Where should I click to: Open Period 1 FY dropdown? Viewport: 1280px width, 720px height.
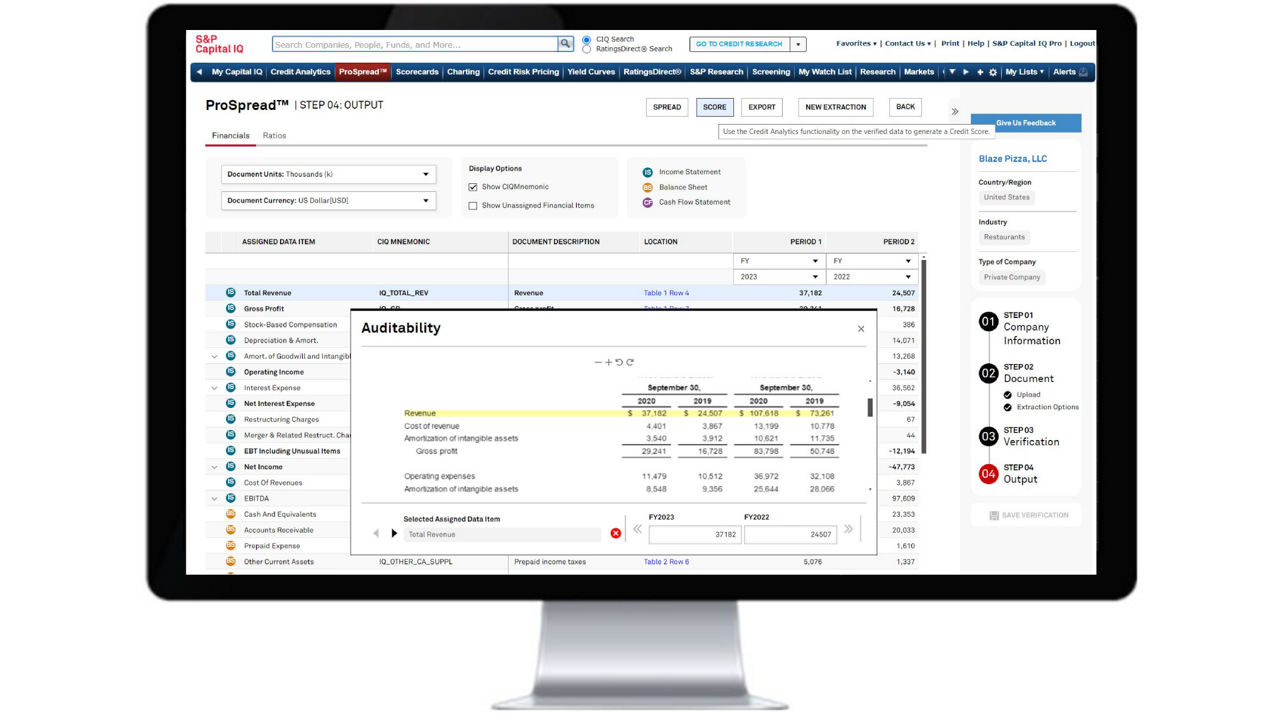[x=779, y=262]
